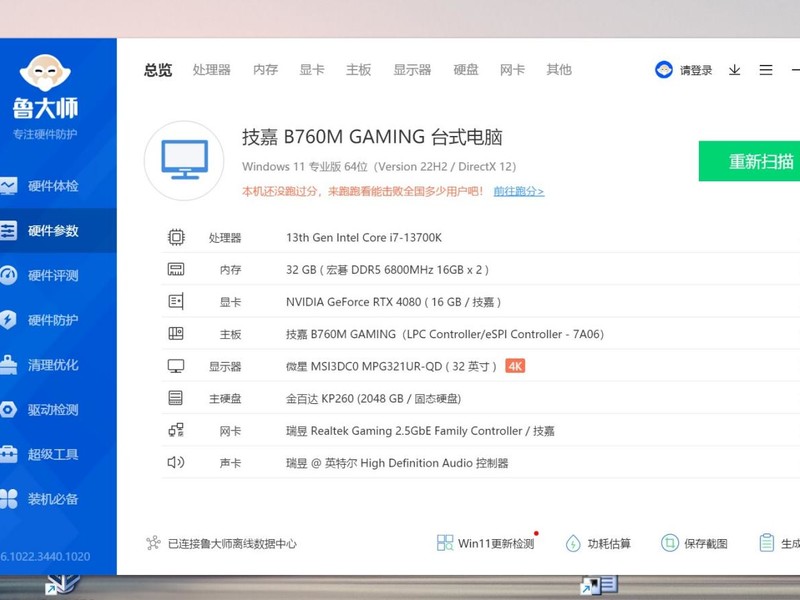Click Windows 11 专业版 64位 version text
Image resolution: width=800 pixels, height=600 pixels.
pos(379,166)
